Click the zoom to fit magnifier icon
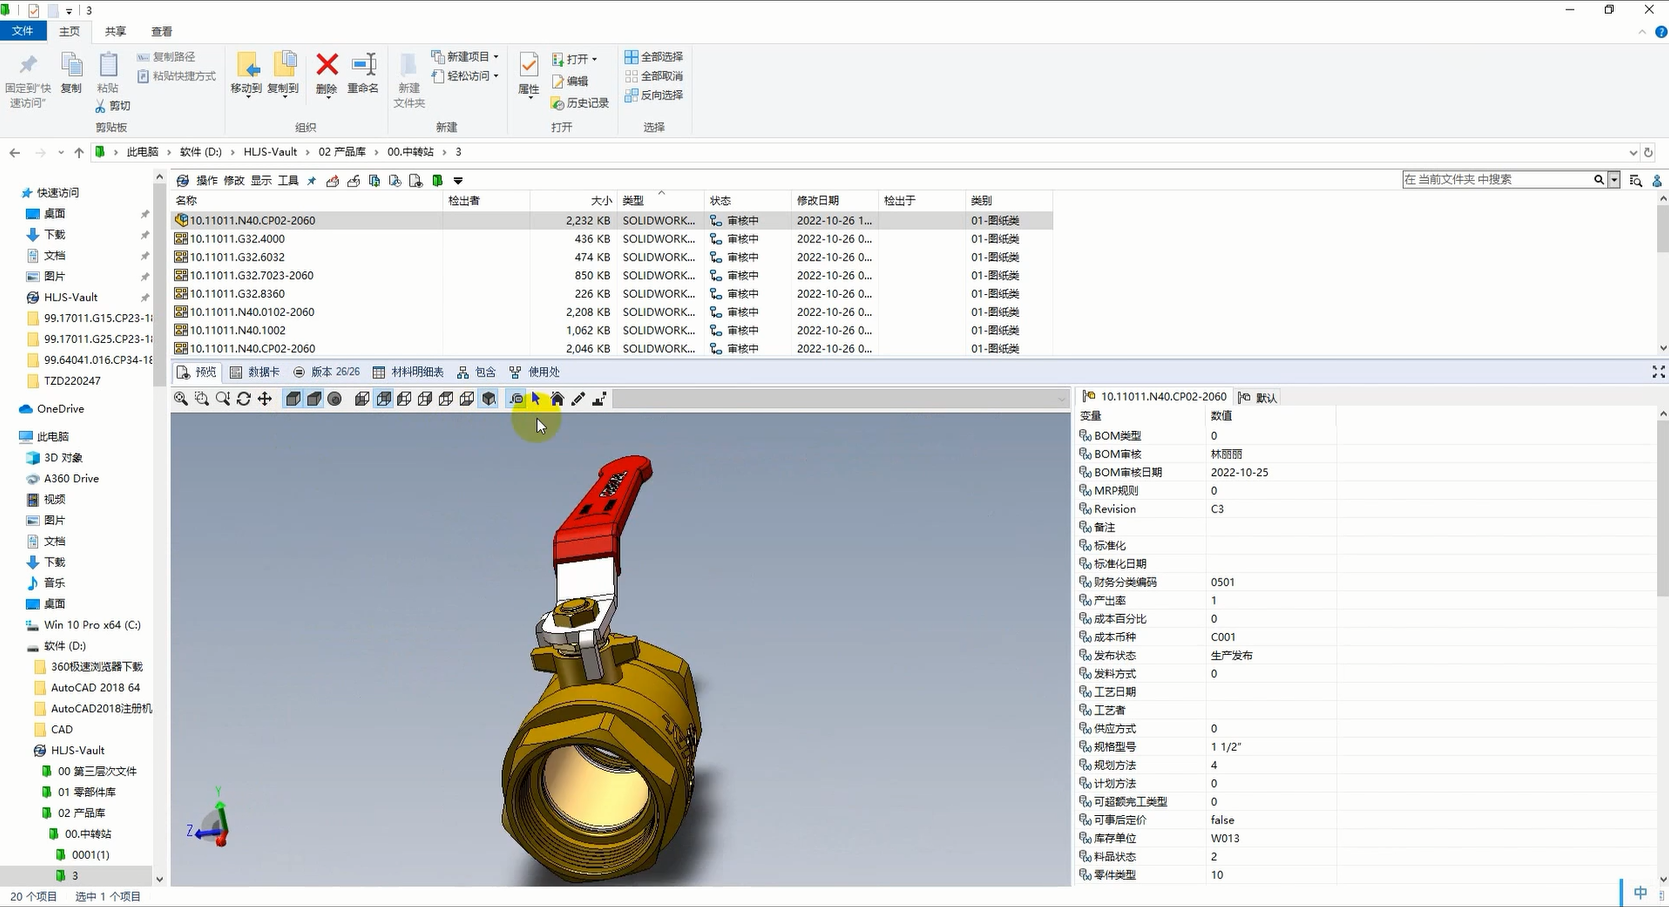1669x907 pixels. (x=181, y=399)
